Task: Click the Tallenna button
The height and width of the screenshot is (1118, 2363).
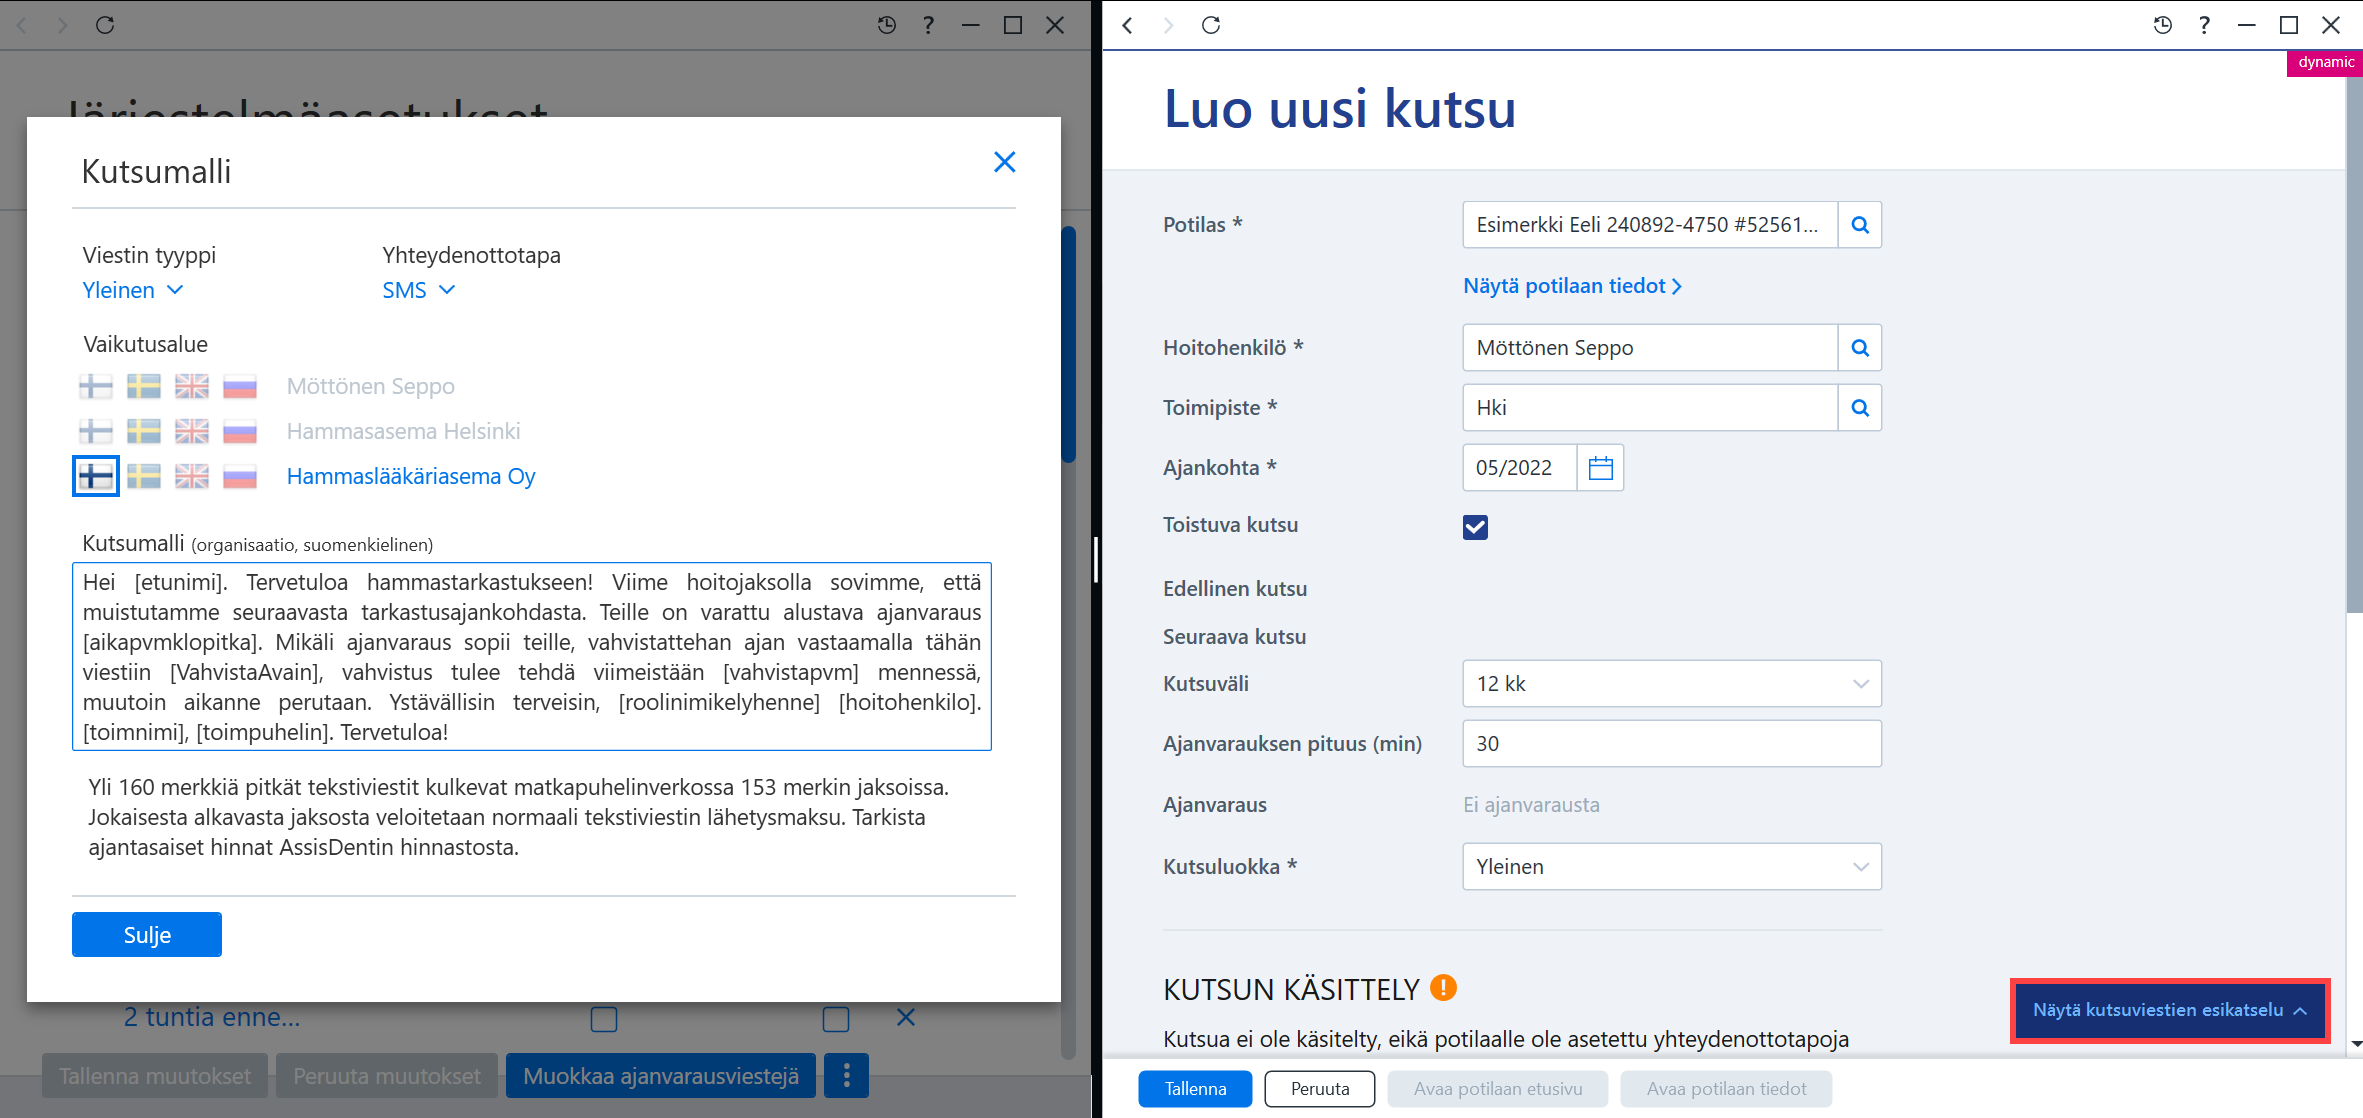Action: click(1195, 1089)
